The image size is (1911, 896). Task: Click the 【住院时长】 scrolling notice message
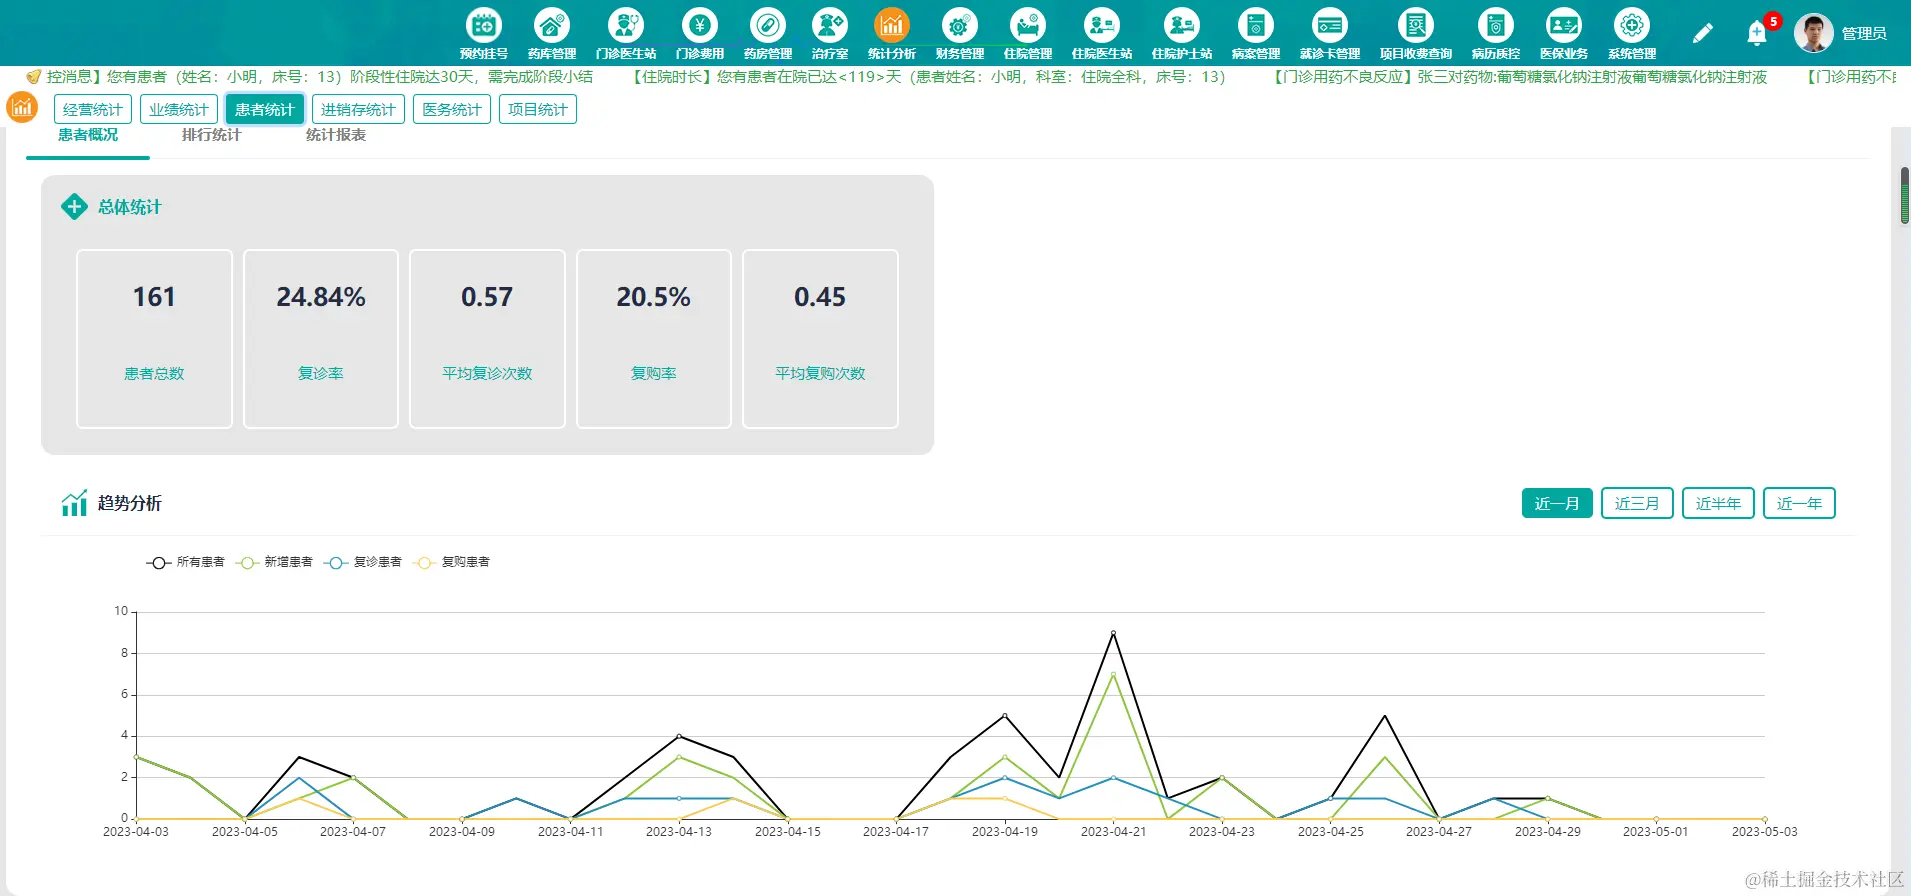[929, 77]
